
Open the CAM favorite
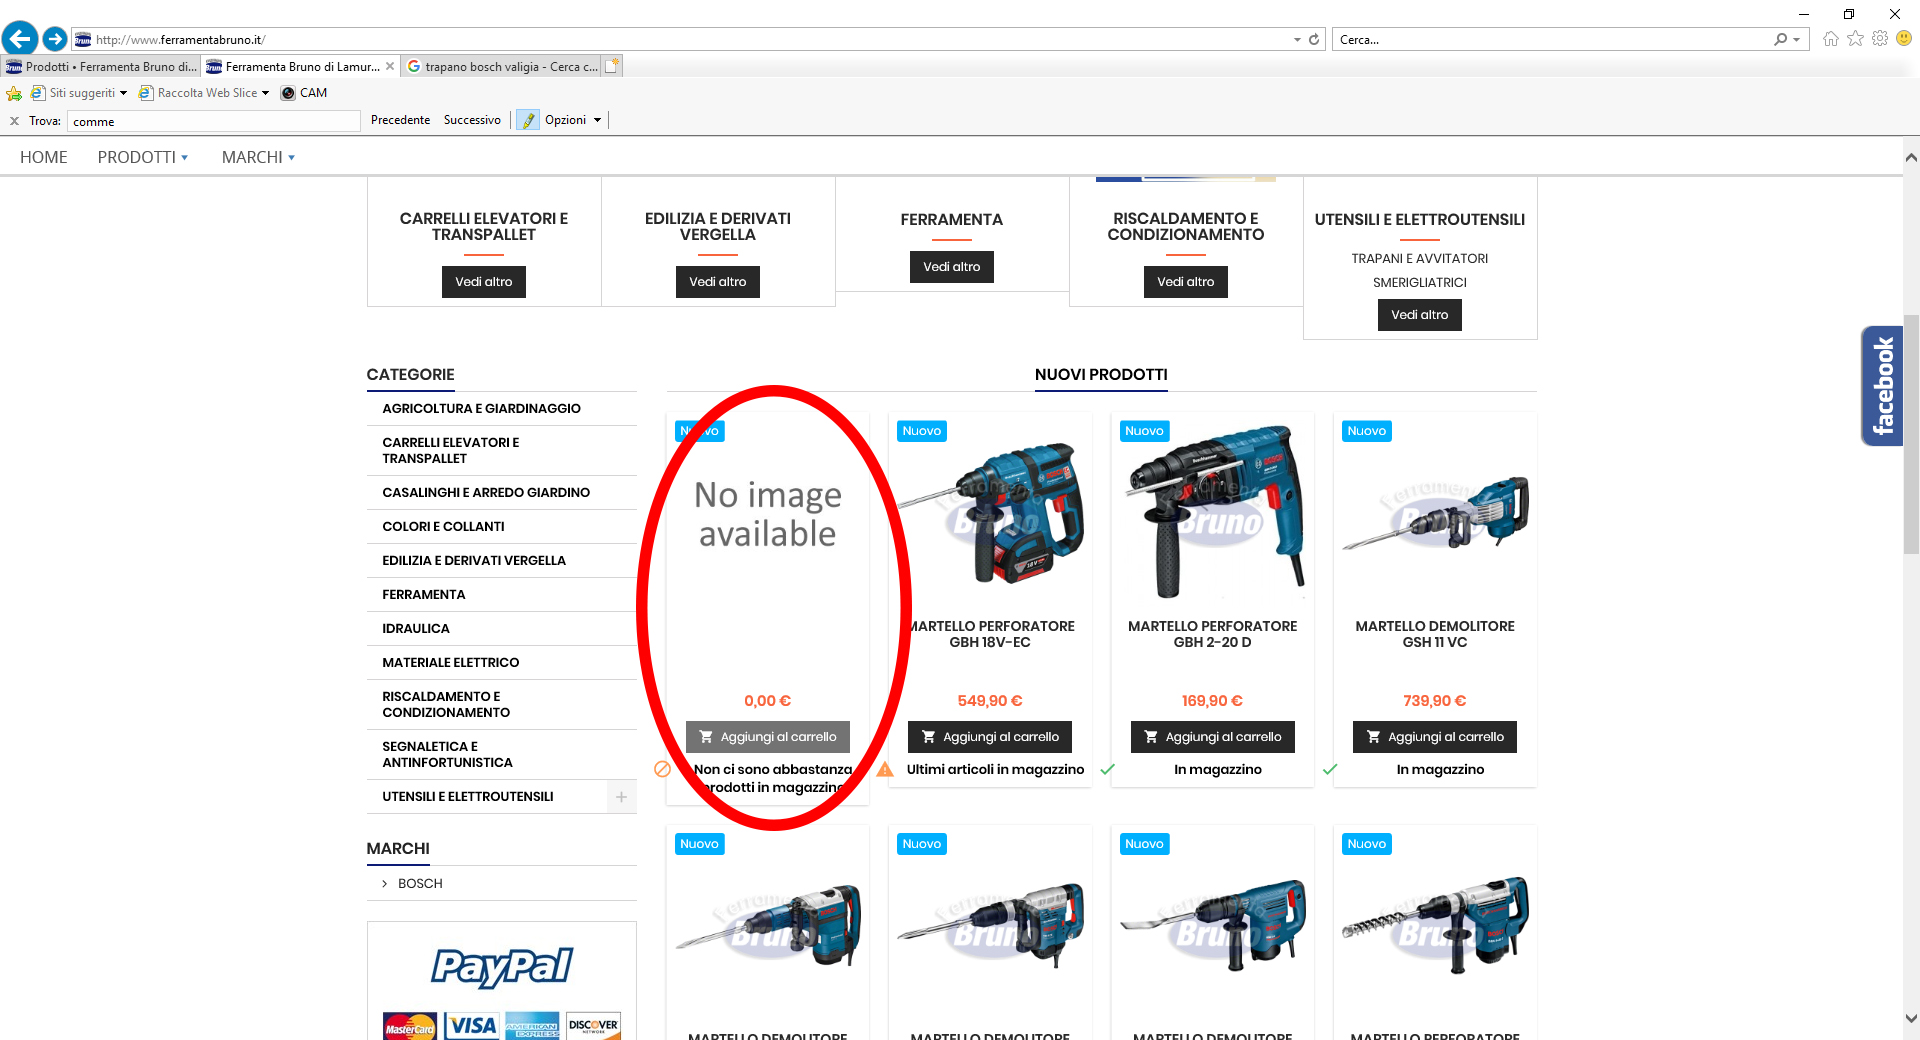[x=304, y=93]
